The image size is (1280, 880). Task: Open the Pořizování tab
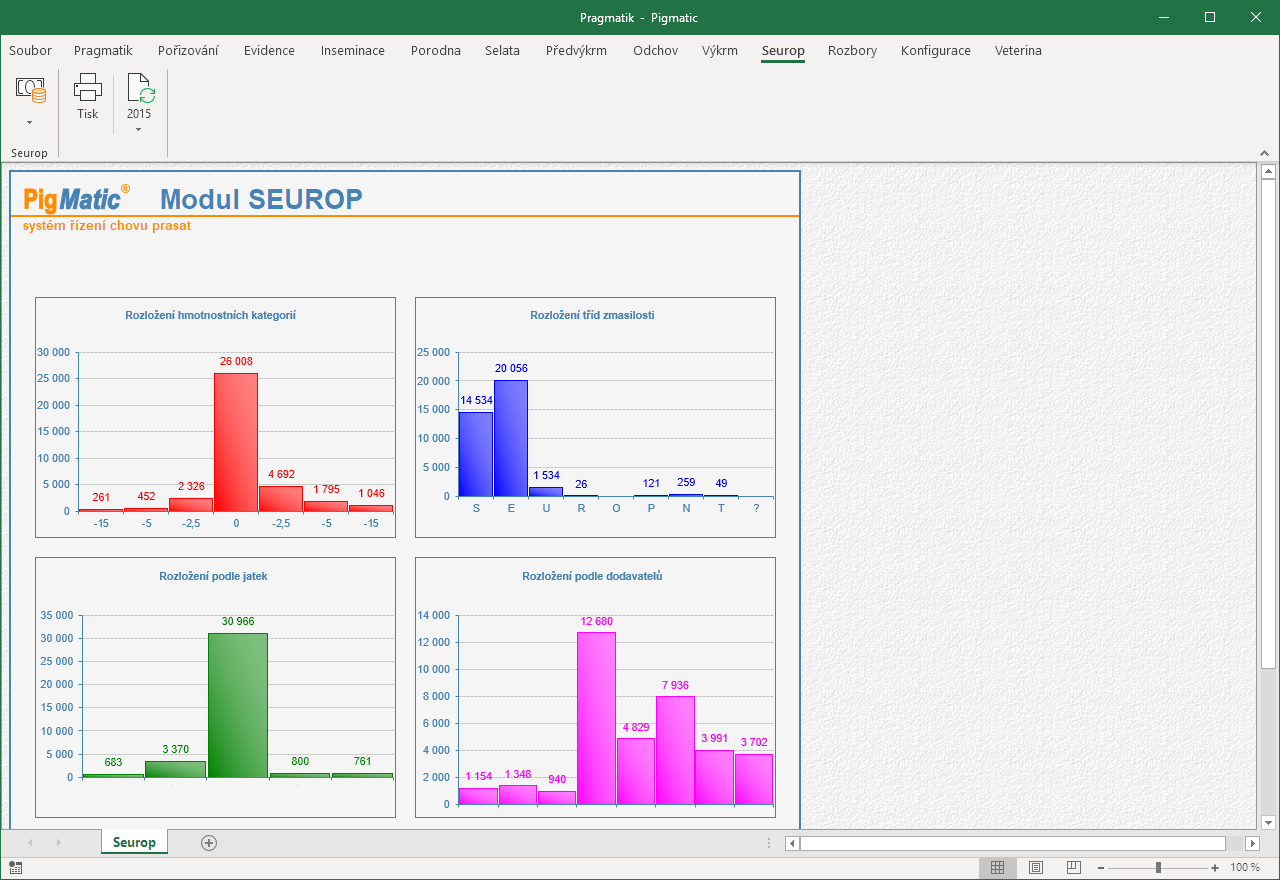188,51
